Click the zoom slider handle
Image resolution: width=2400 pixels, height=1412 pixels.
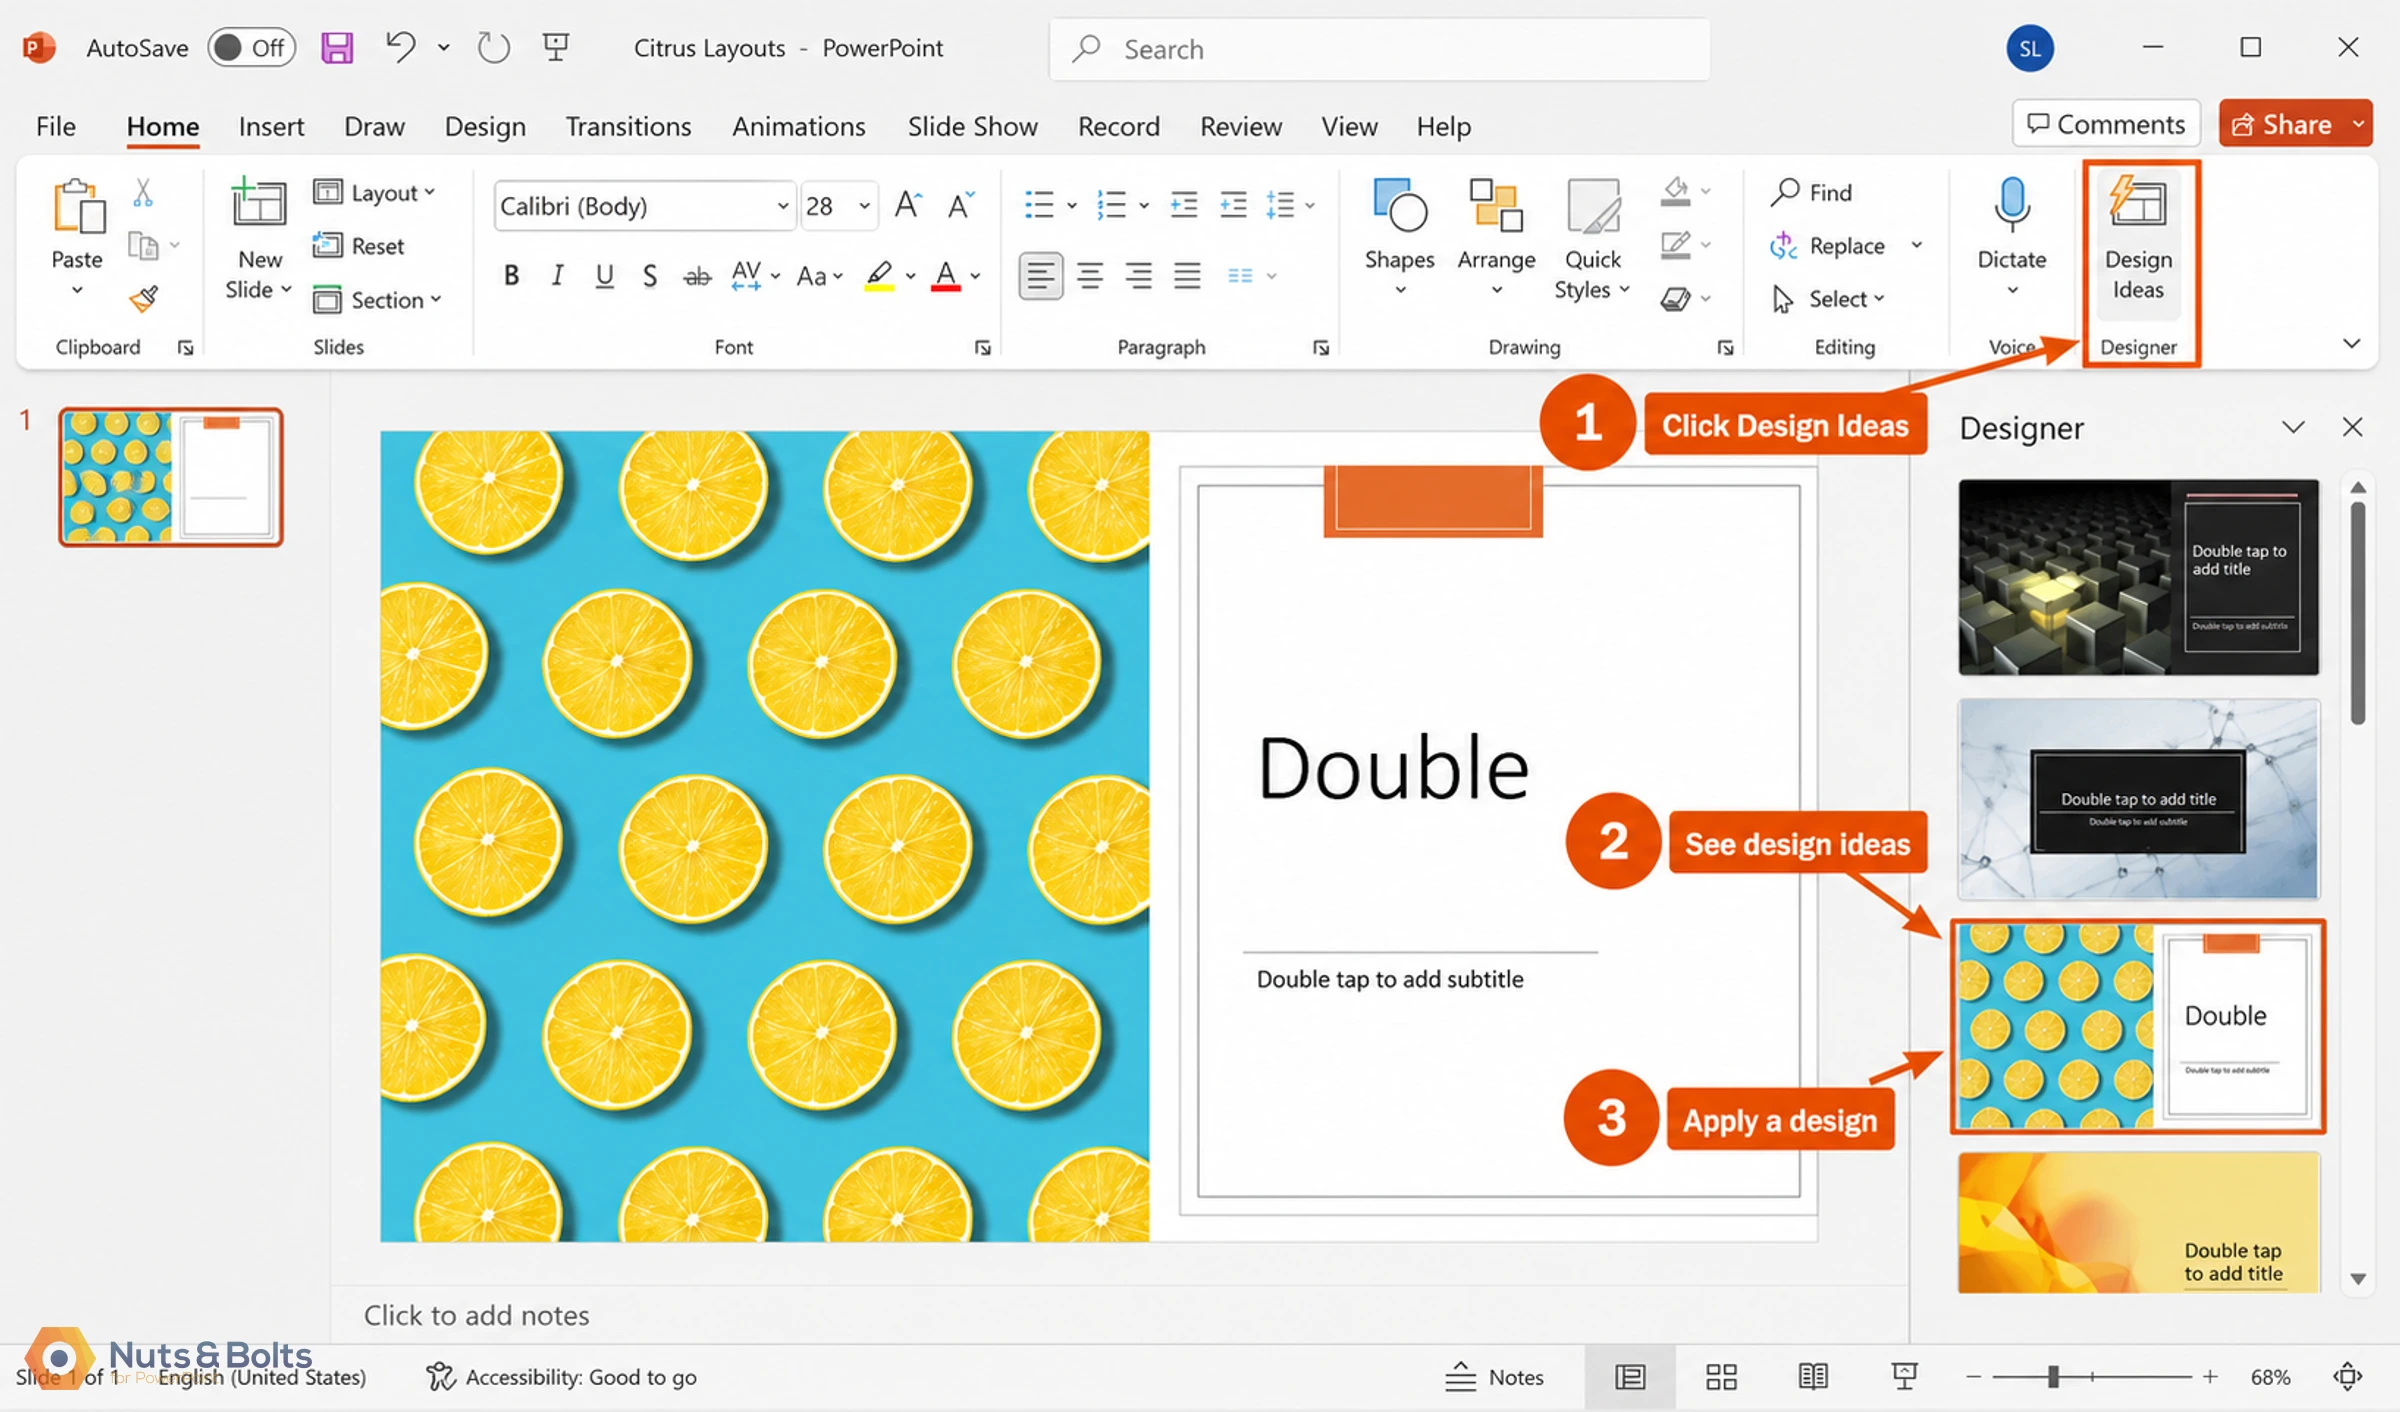[2052, 1377]
